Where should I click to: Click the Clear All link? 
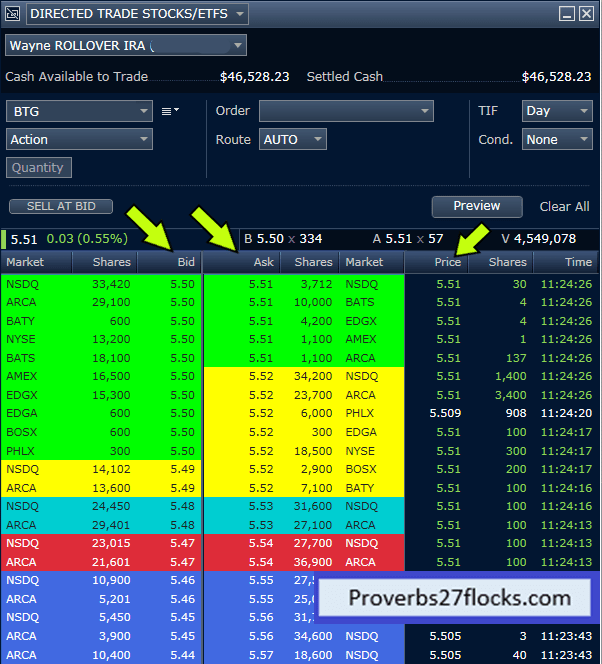point(564,206)
